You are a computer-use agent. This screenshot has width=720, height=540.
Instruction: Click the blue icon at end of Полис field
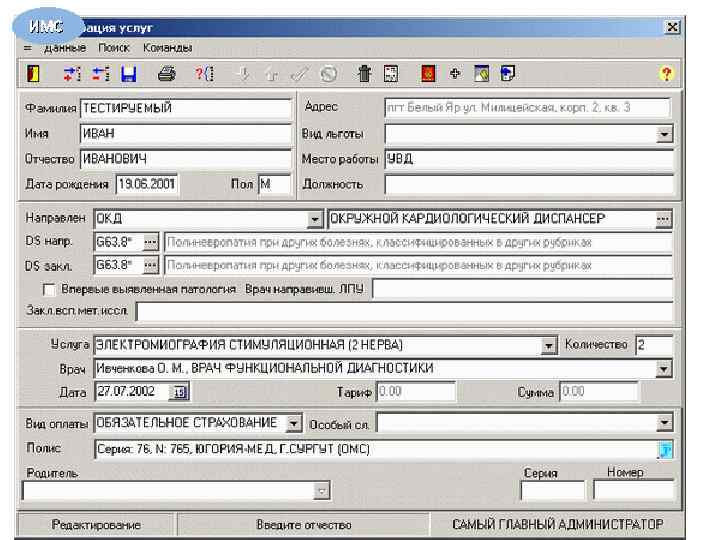pyautogui.click(x=665, y=450)
